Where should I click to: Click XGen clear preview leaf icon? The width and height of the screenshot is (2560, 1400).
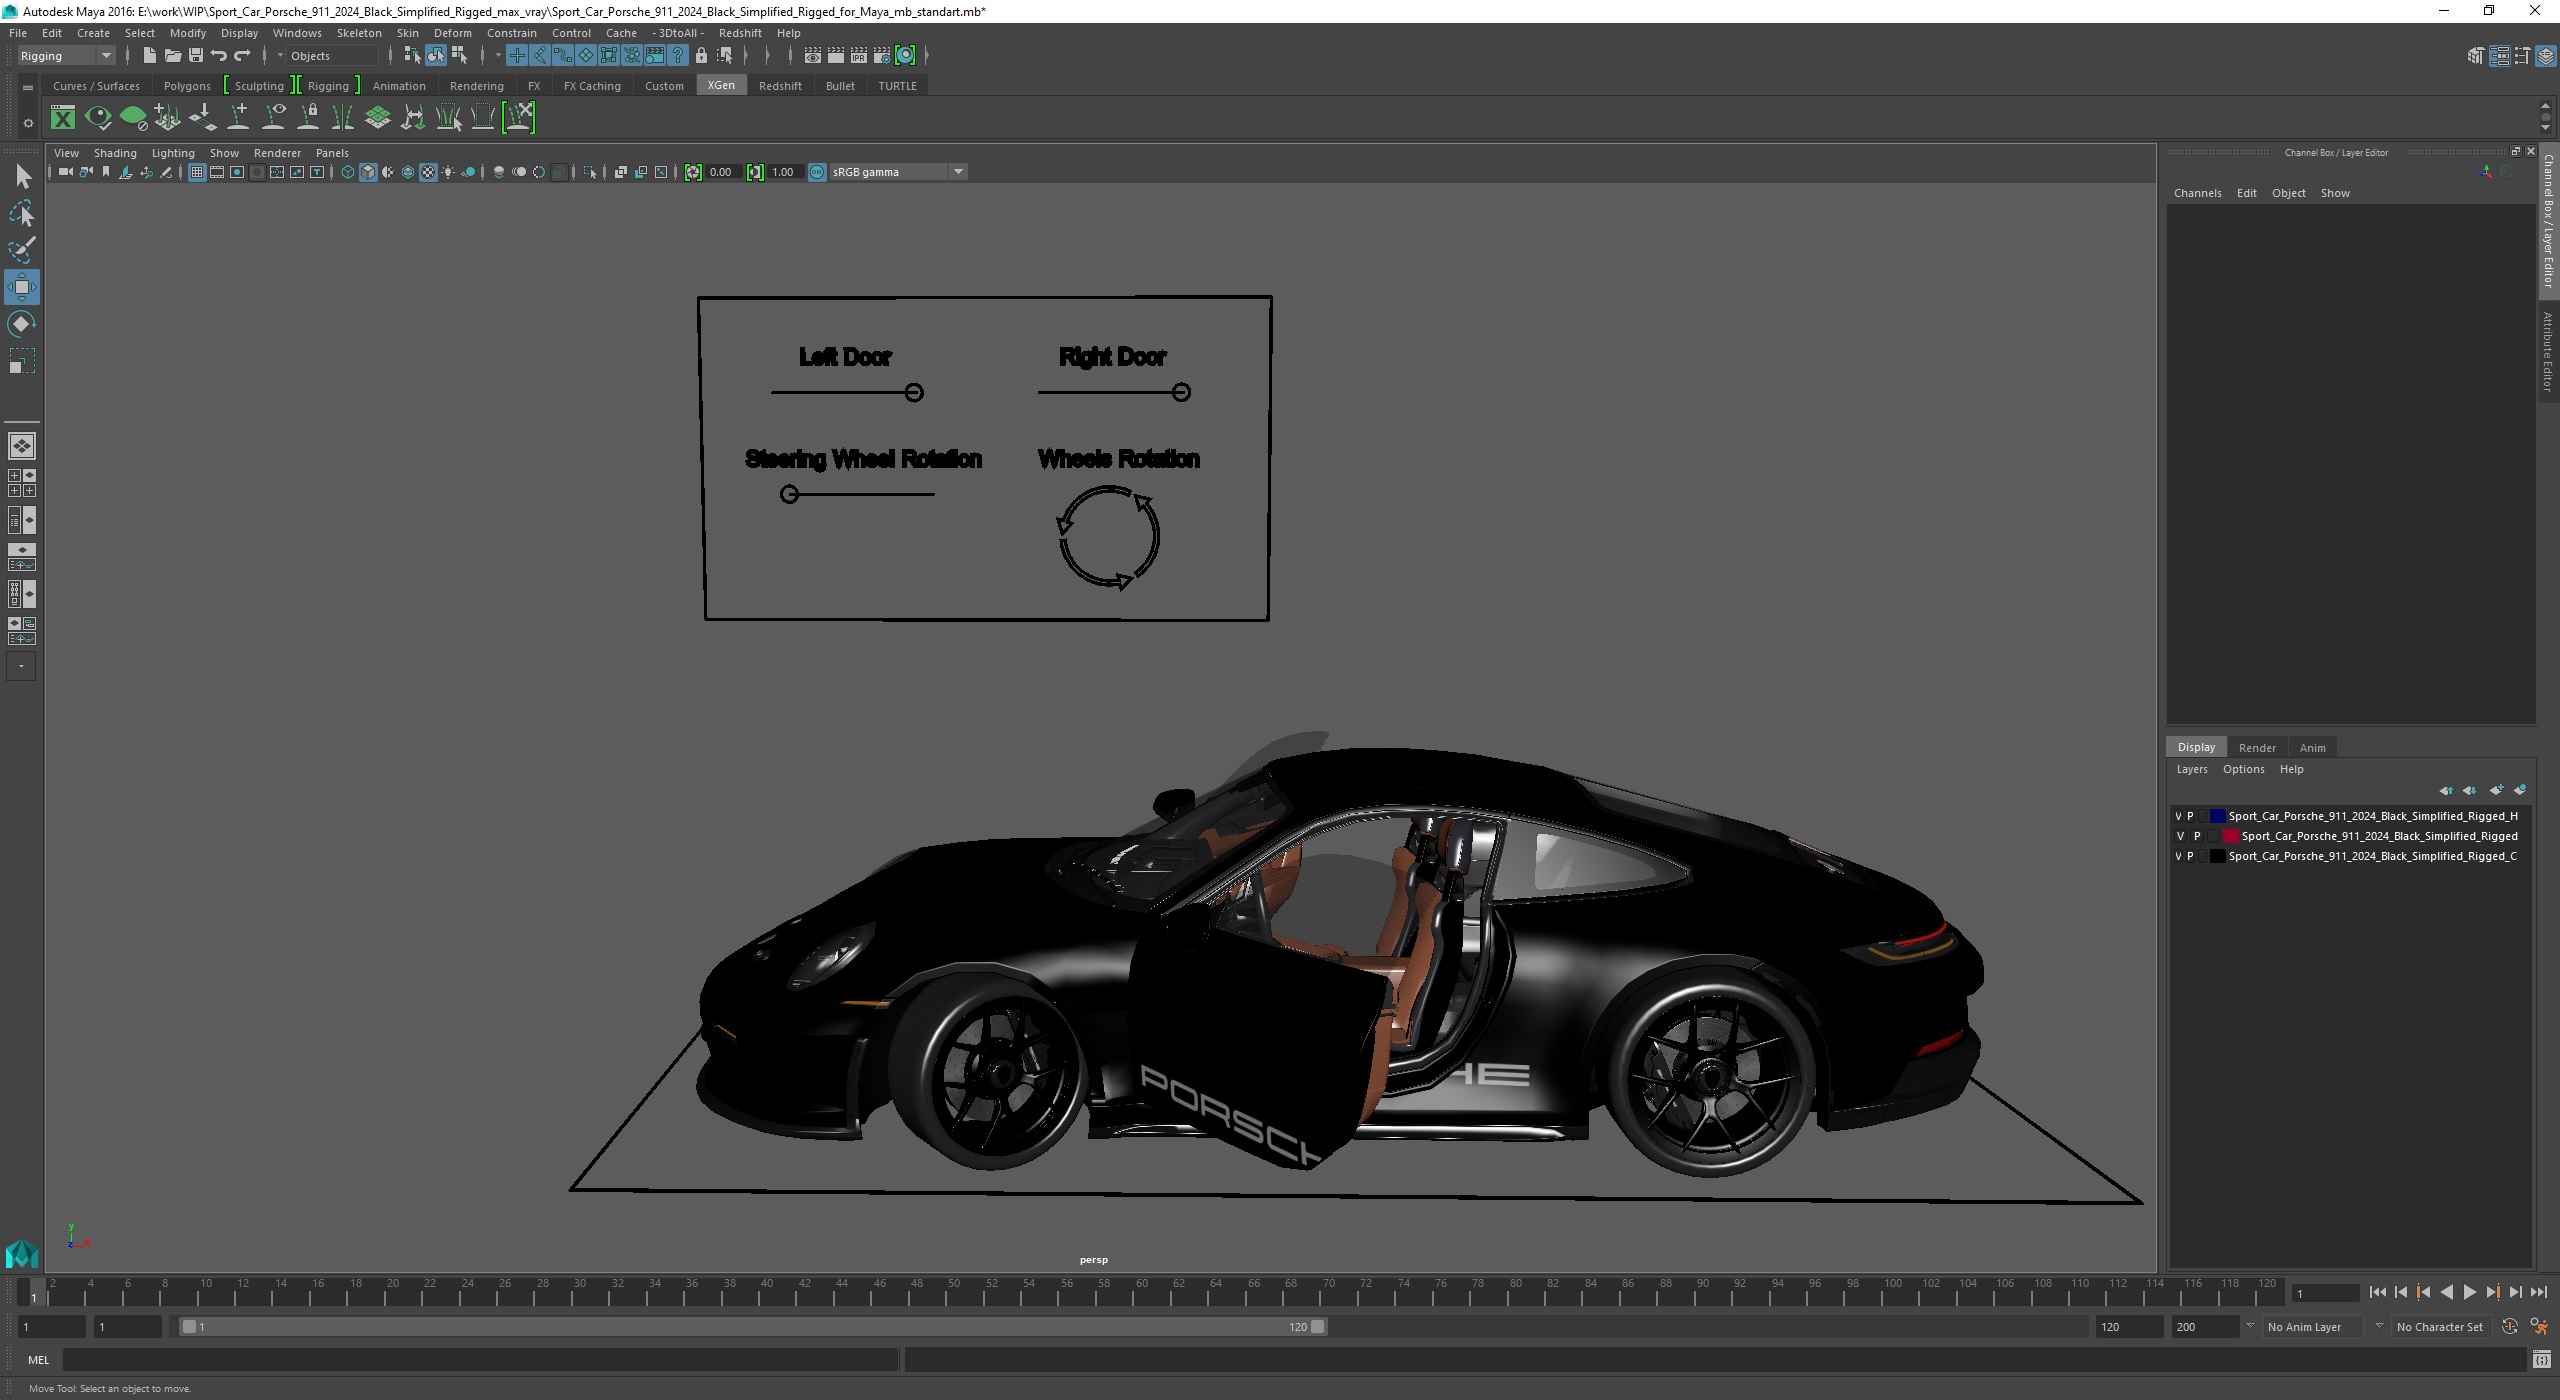(133, 118)
